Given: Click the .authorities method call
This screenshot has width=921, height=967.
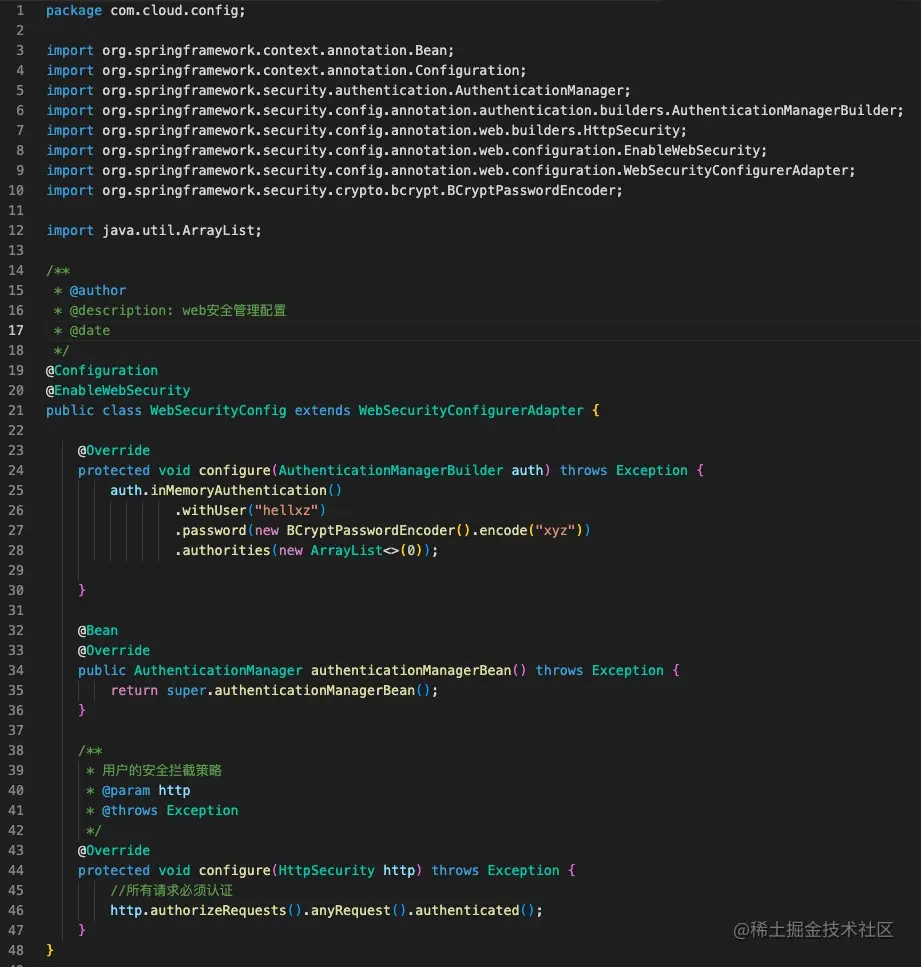Looking at the screenshot, I should pos(222,551).
